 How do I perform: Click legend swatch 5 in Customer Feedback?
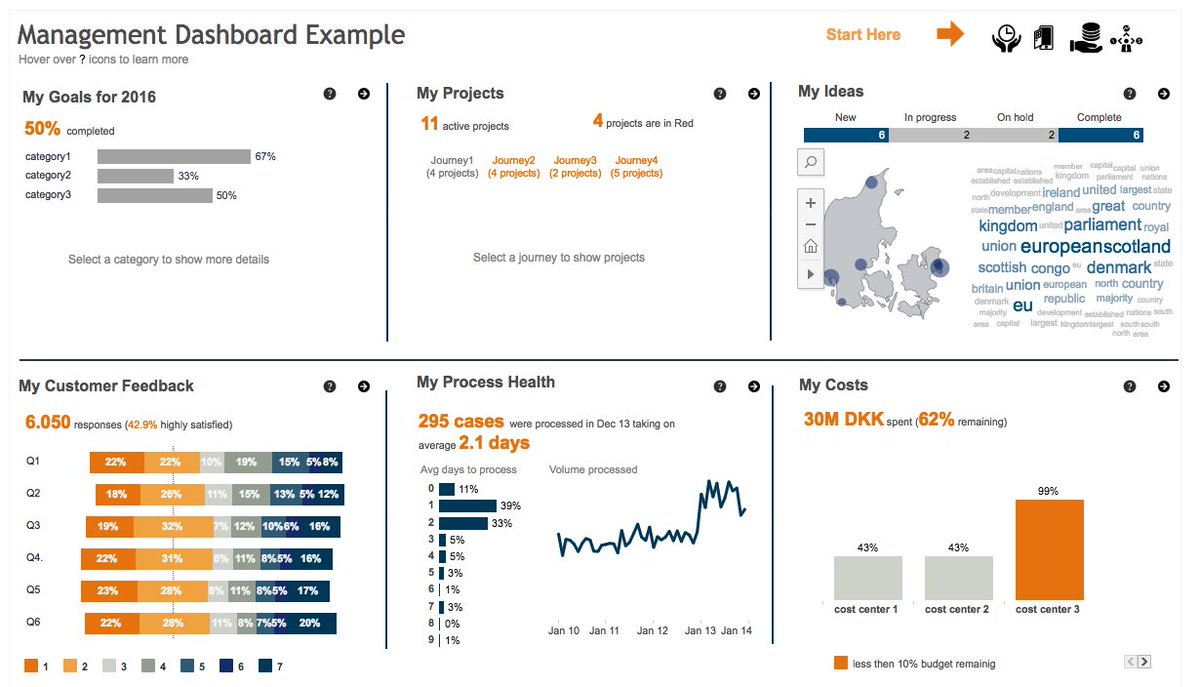tap(187, 665)
